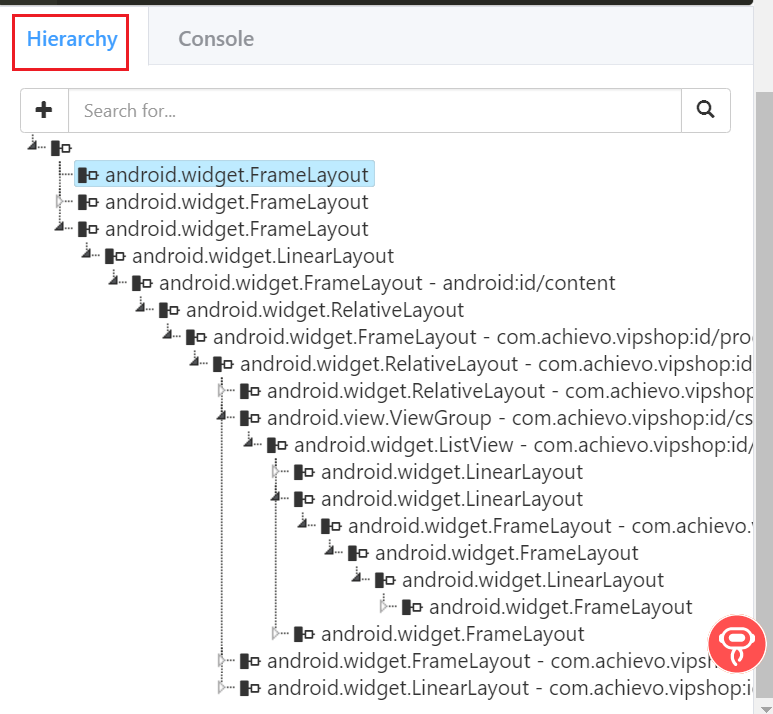773x714 pixels.
Task: Switch to the Hierarchy tab
Action: coord(72,40)
